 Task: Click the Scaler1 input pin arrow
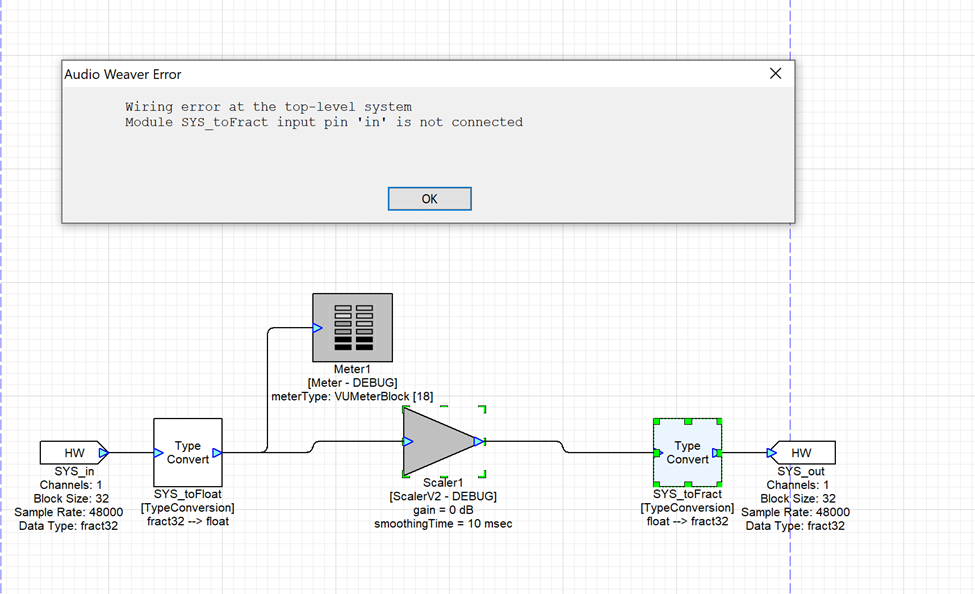point(408,441)
